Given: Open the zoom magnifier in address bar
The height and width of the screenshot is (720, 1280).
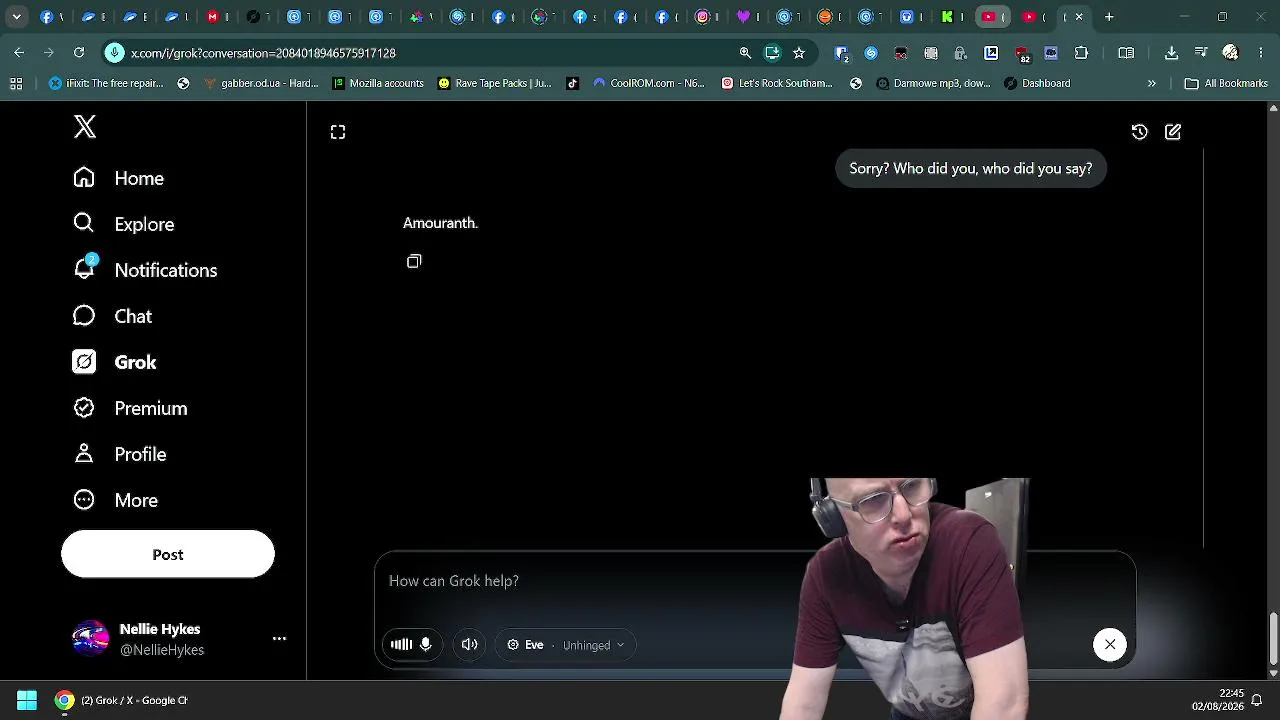Looking at the screenshot, I should [x=745, y=53].
